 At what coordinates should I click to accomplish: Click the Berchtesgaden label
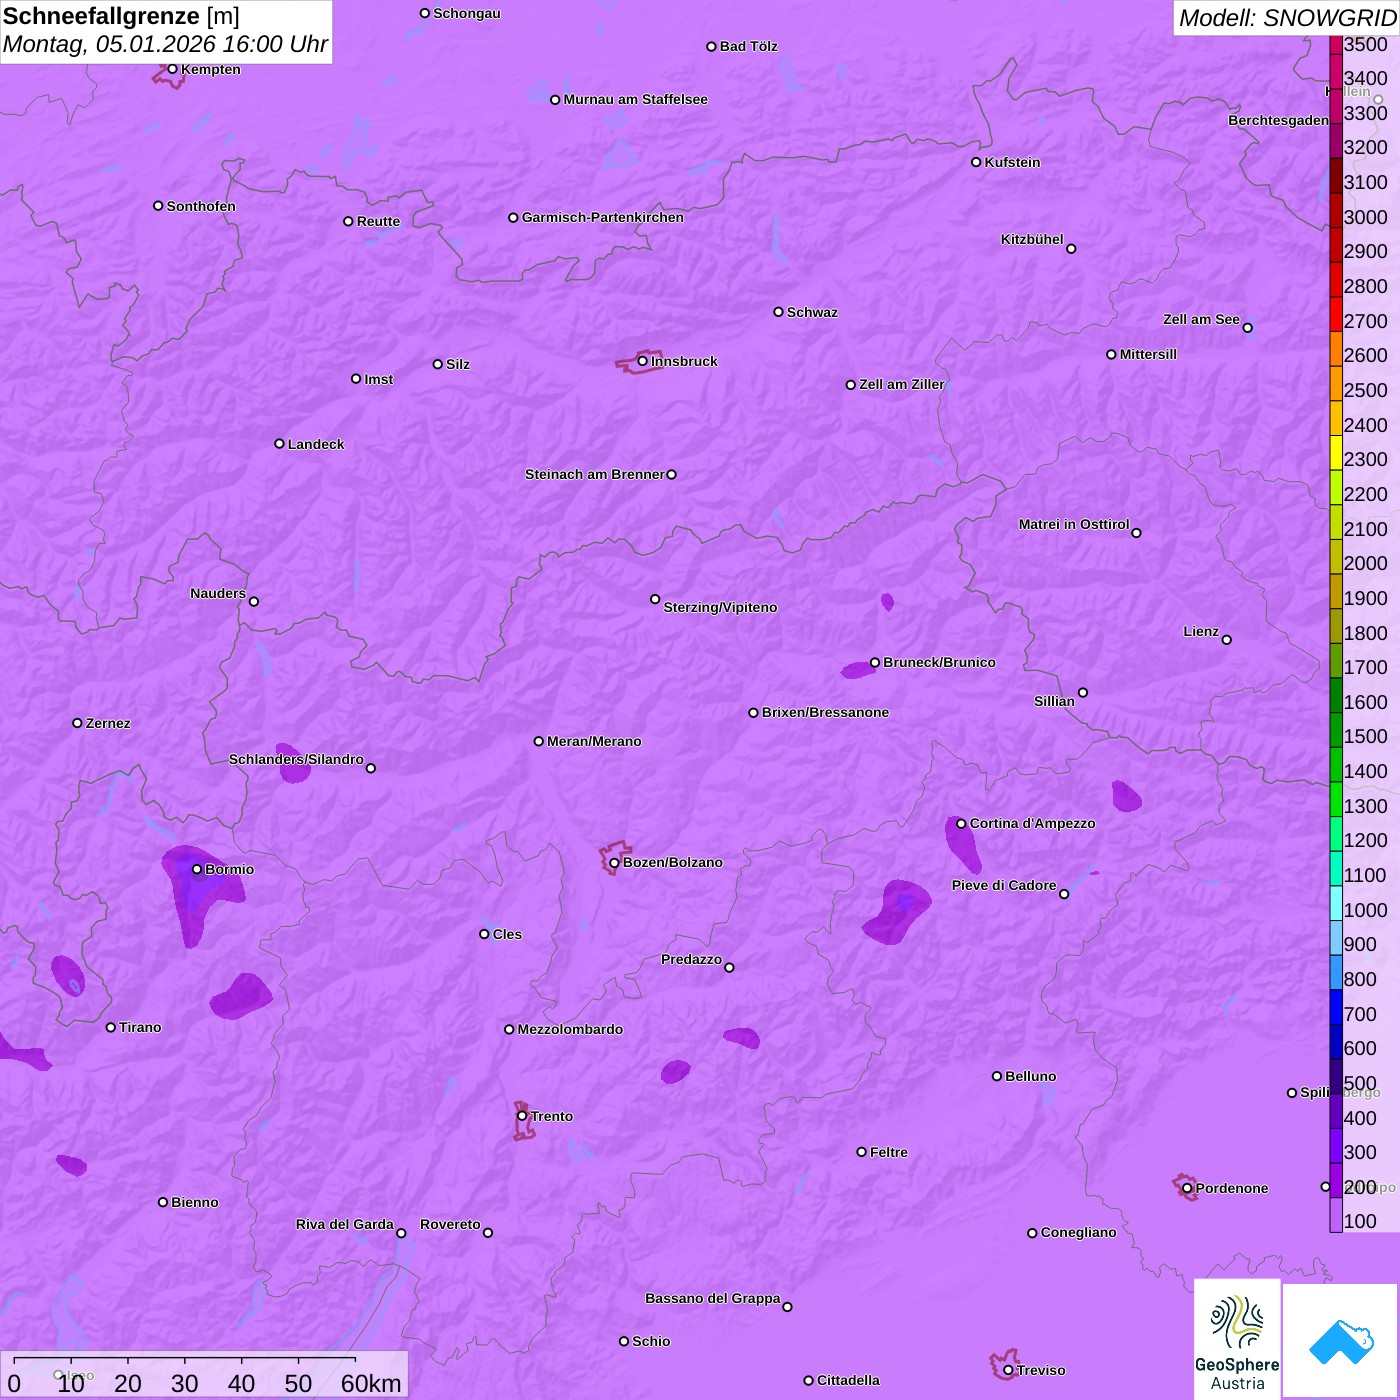1279,120
